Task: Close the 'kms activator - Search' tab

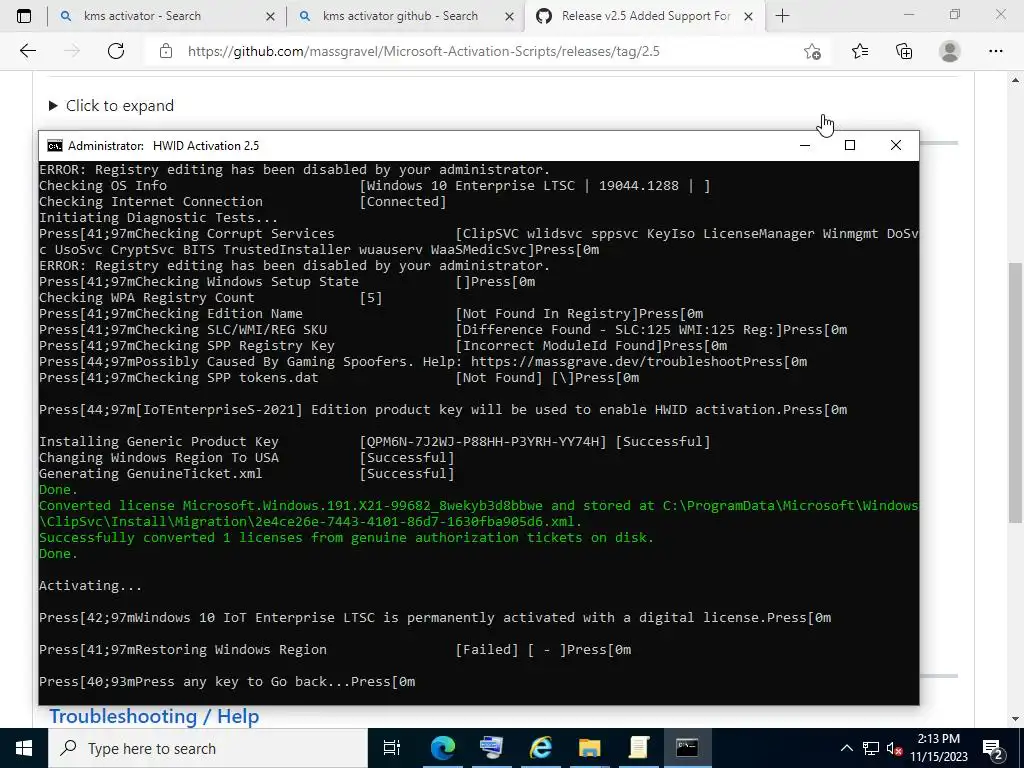Action: click(x=270, y=17)
